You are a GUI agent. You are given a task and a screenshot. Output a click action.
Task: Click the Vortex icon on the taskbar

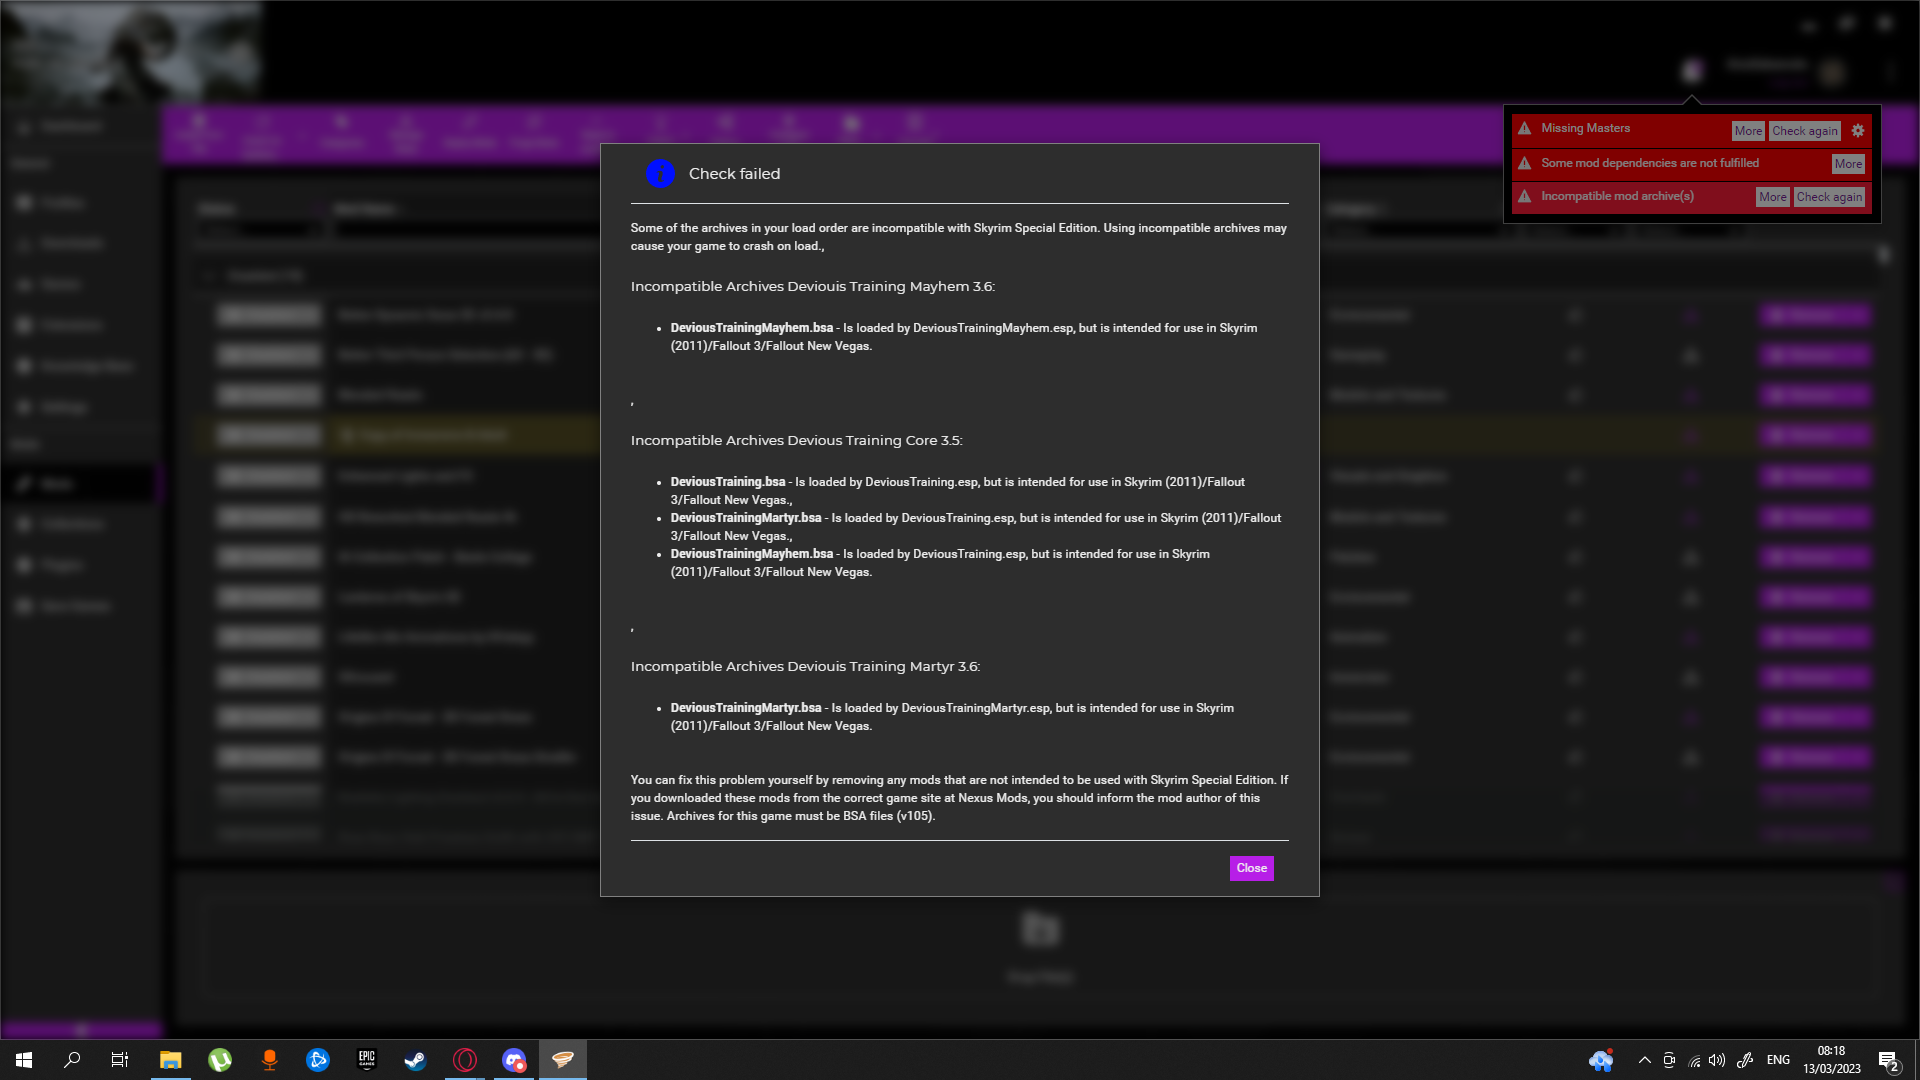563,1060
